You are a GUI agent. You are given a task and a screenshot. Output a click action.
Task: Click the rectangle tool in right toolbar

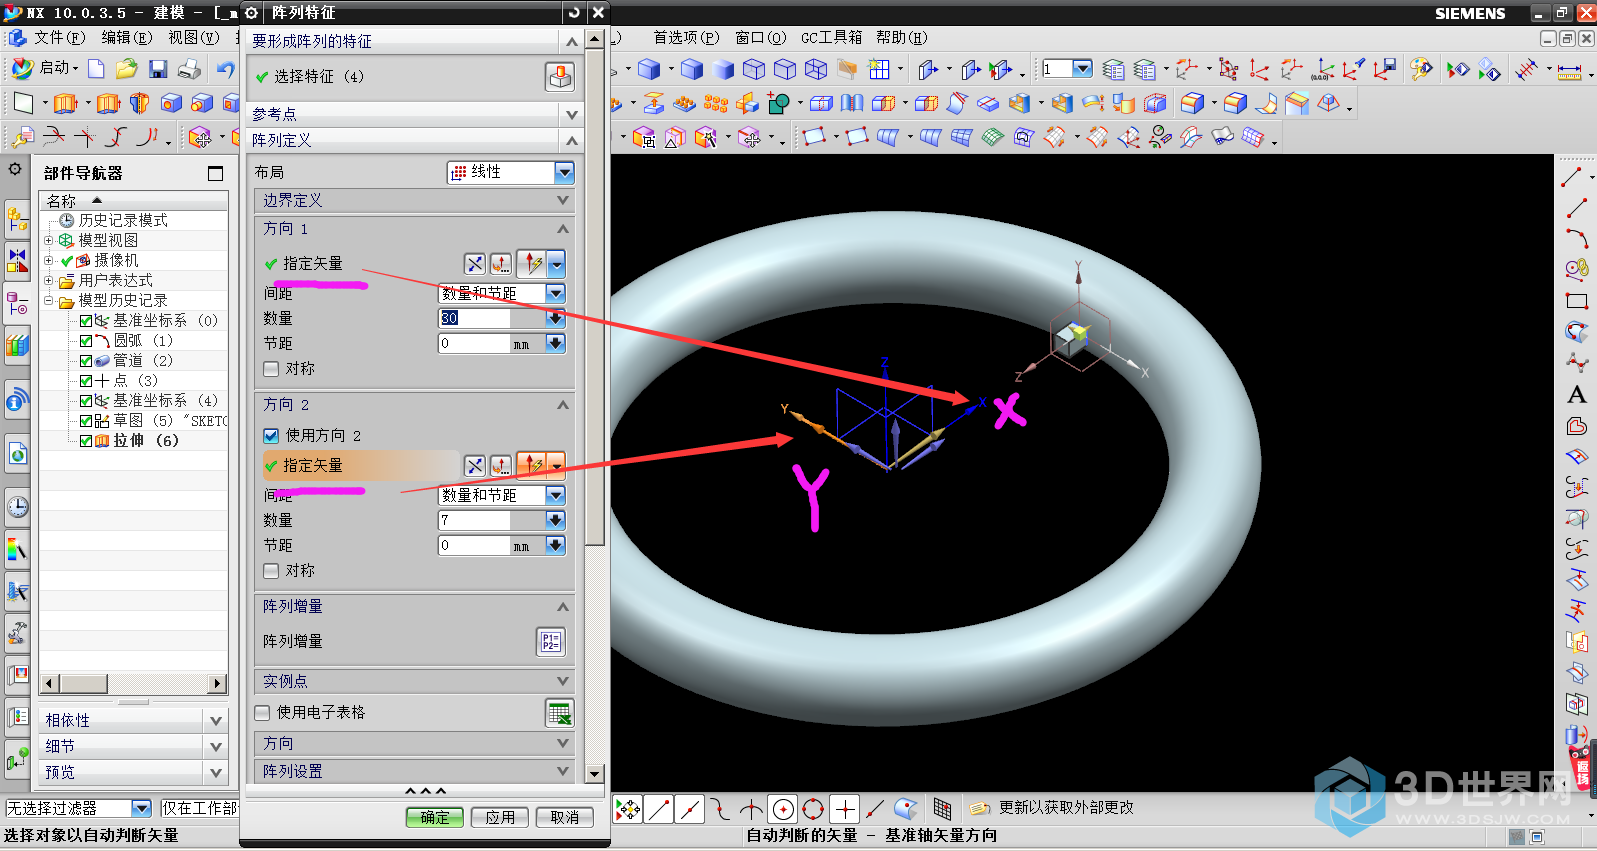1577,300
